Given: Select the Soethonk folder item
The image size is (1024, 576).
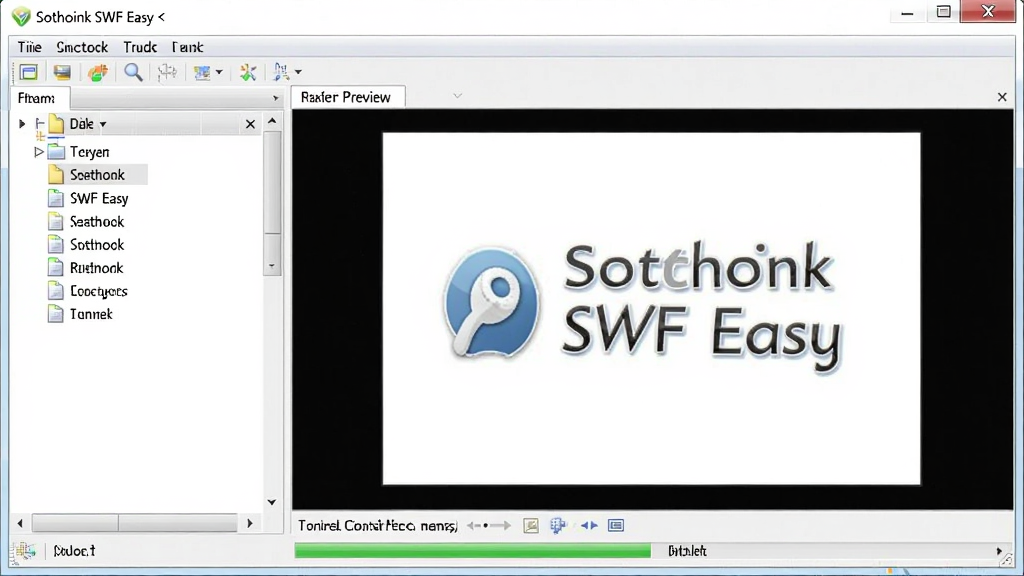Looking at the screenshot, I should coord(97,175).
